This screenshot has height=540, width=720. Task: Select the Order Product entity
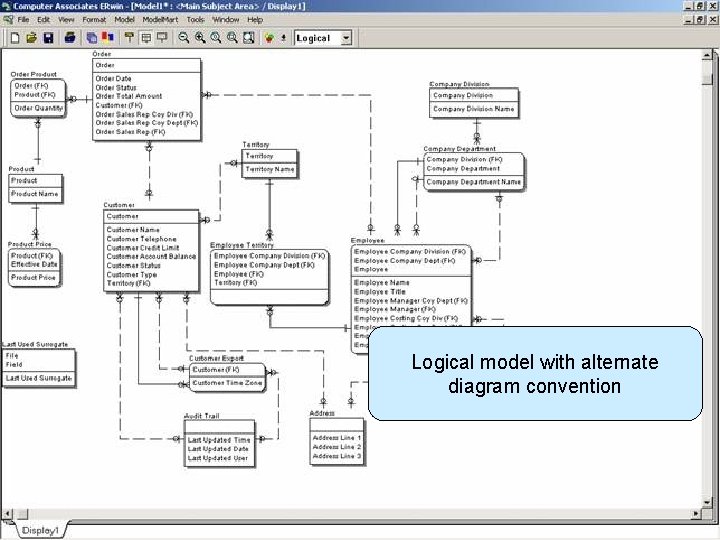point(38,98)
